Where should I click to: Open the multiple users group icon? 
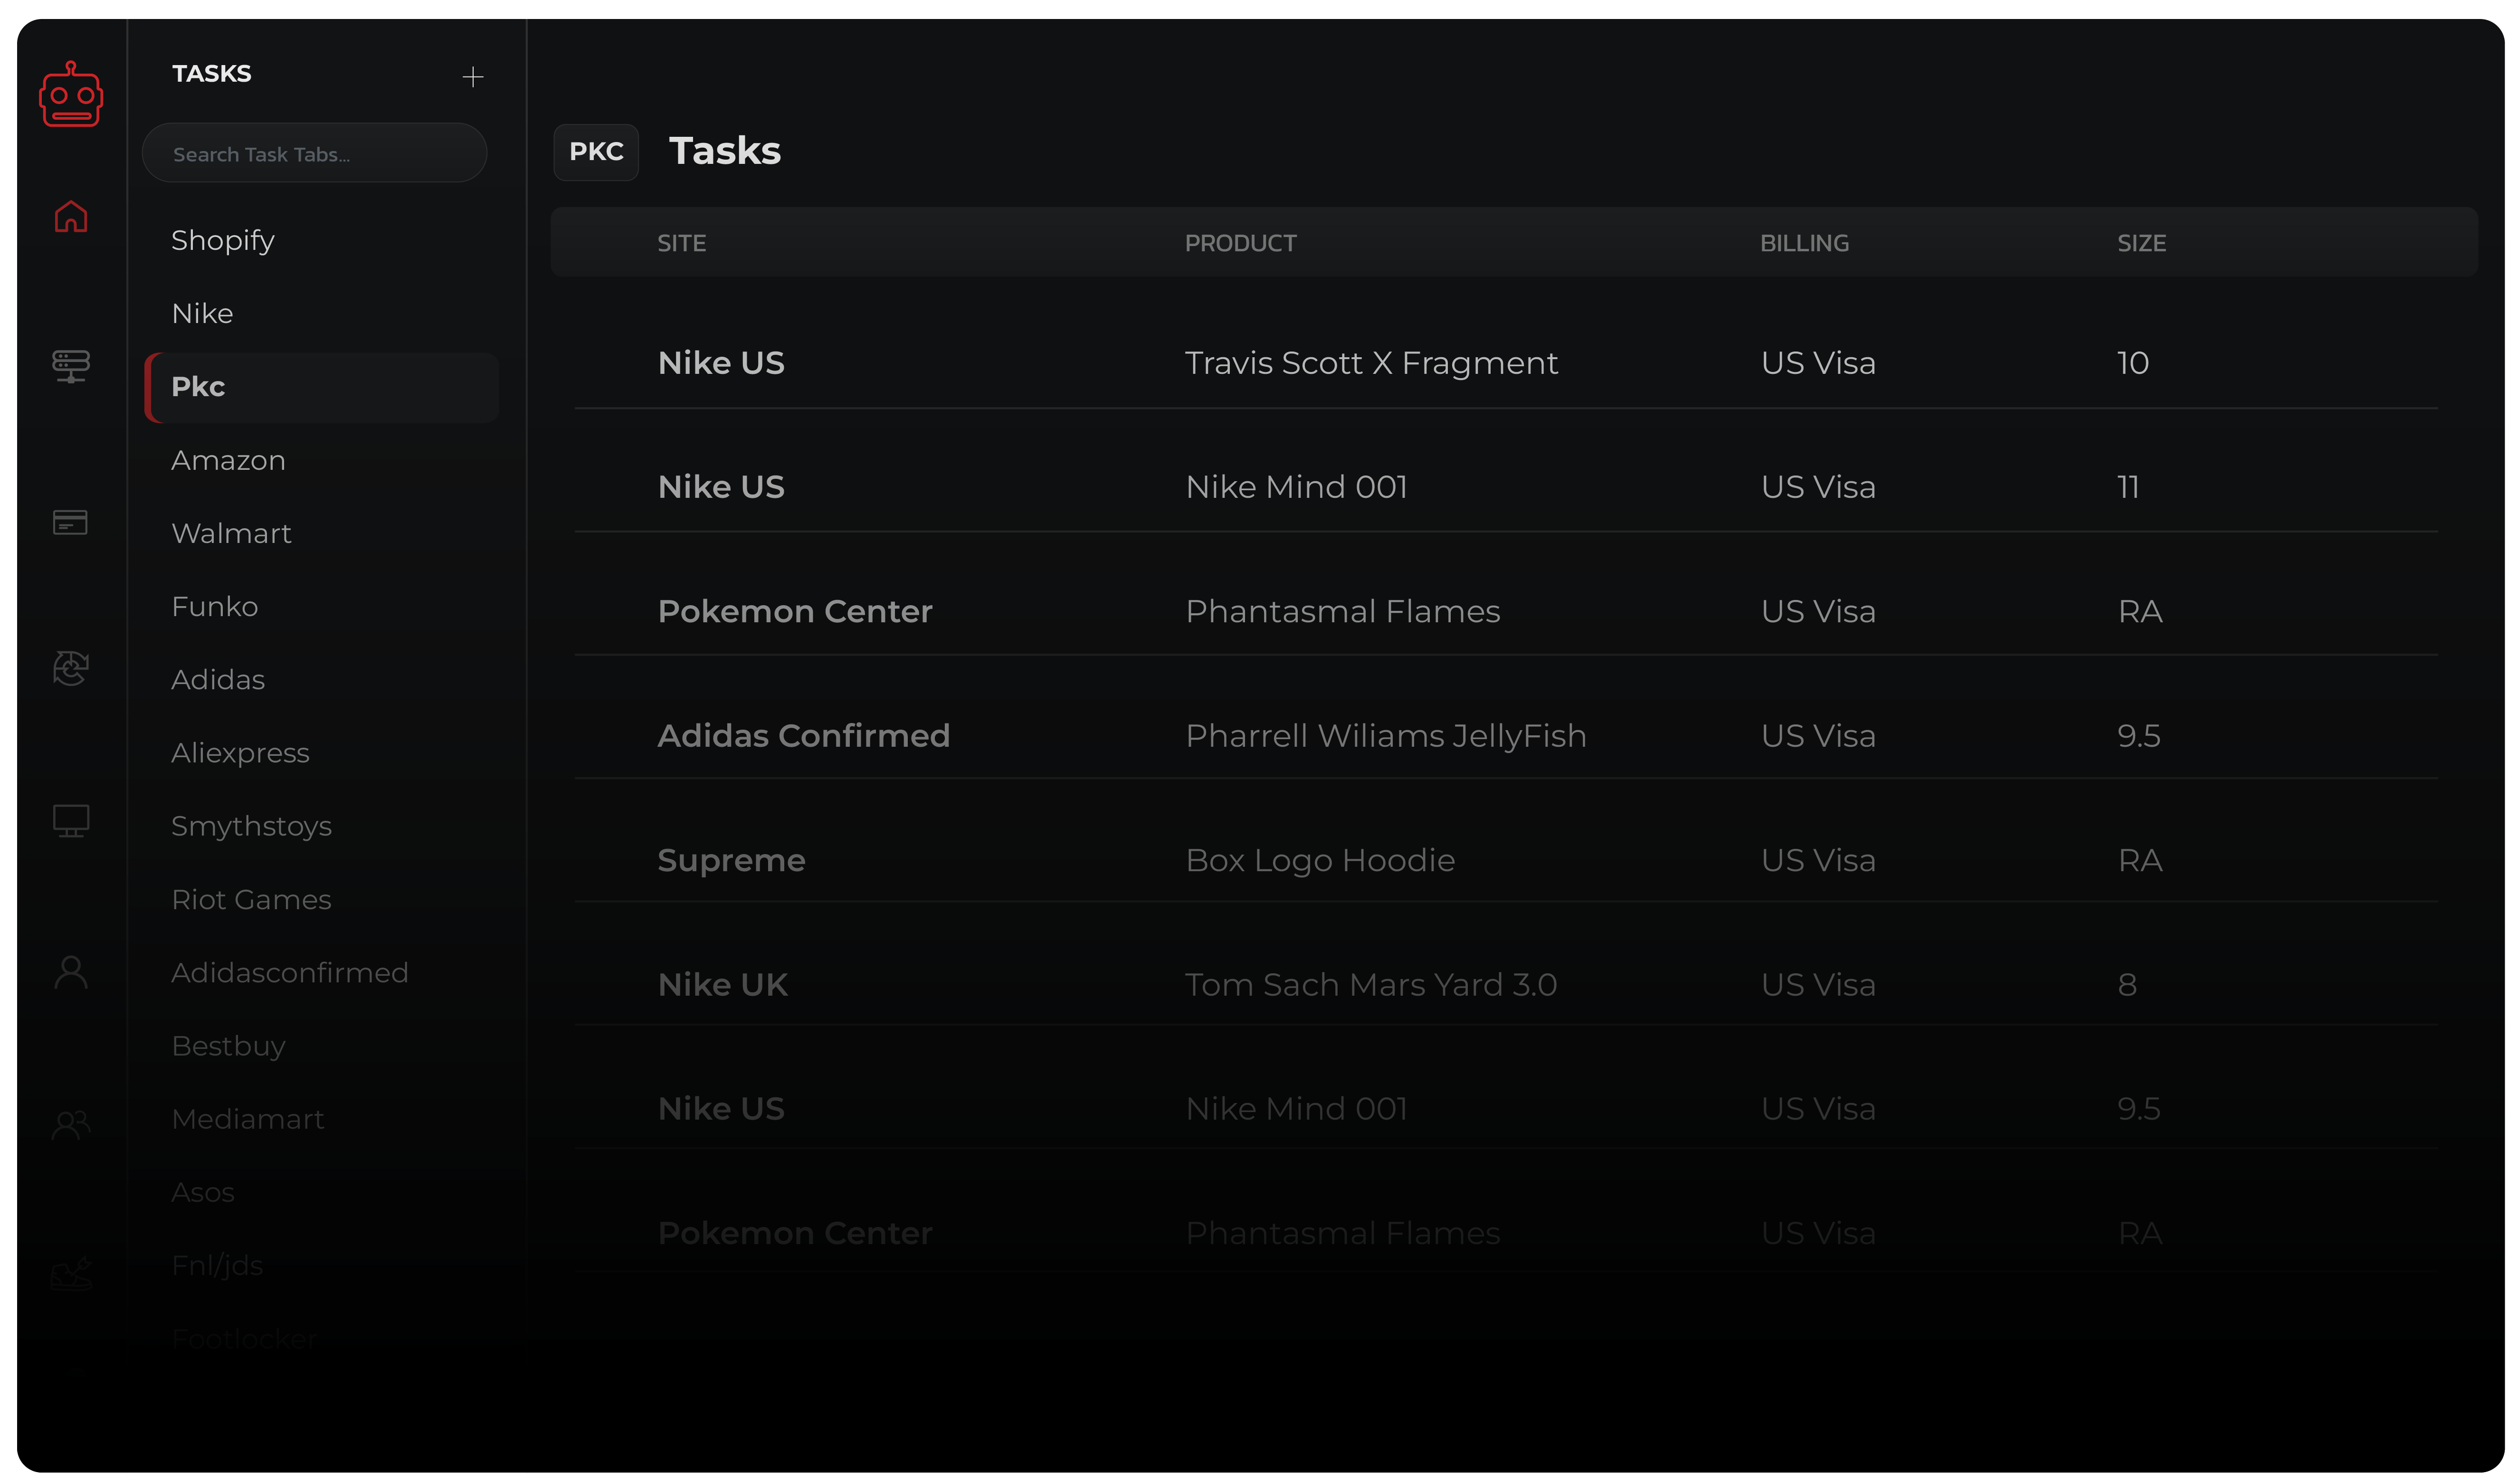click(71, 1125)
